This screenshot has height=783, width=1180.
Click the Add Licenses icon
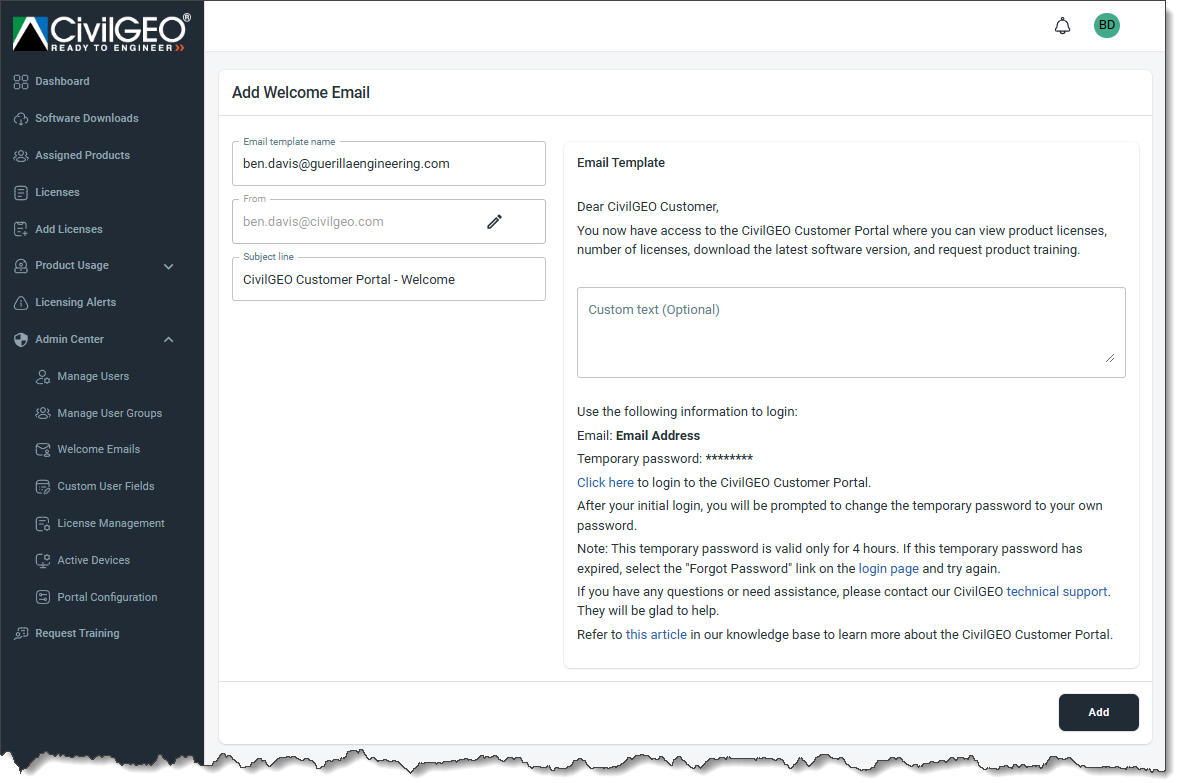(x=20, y=229)
